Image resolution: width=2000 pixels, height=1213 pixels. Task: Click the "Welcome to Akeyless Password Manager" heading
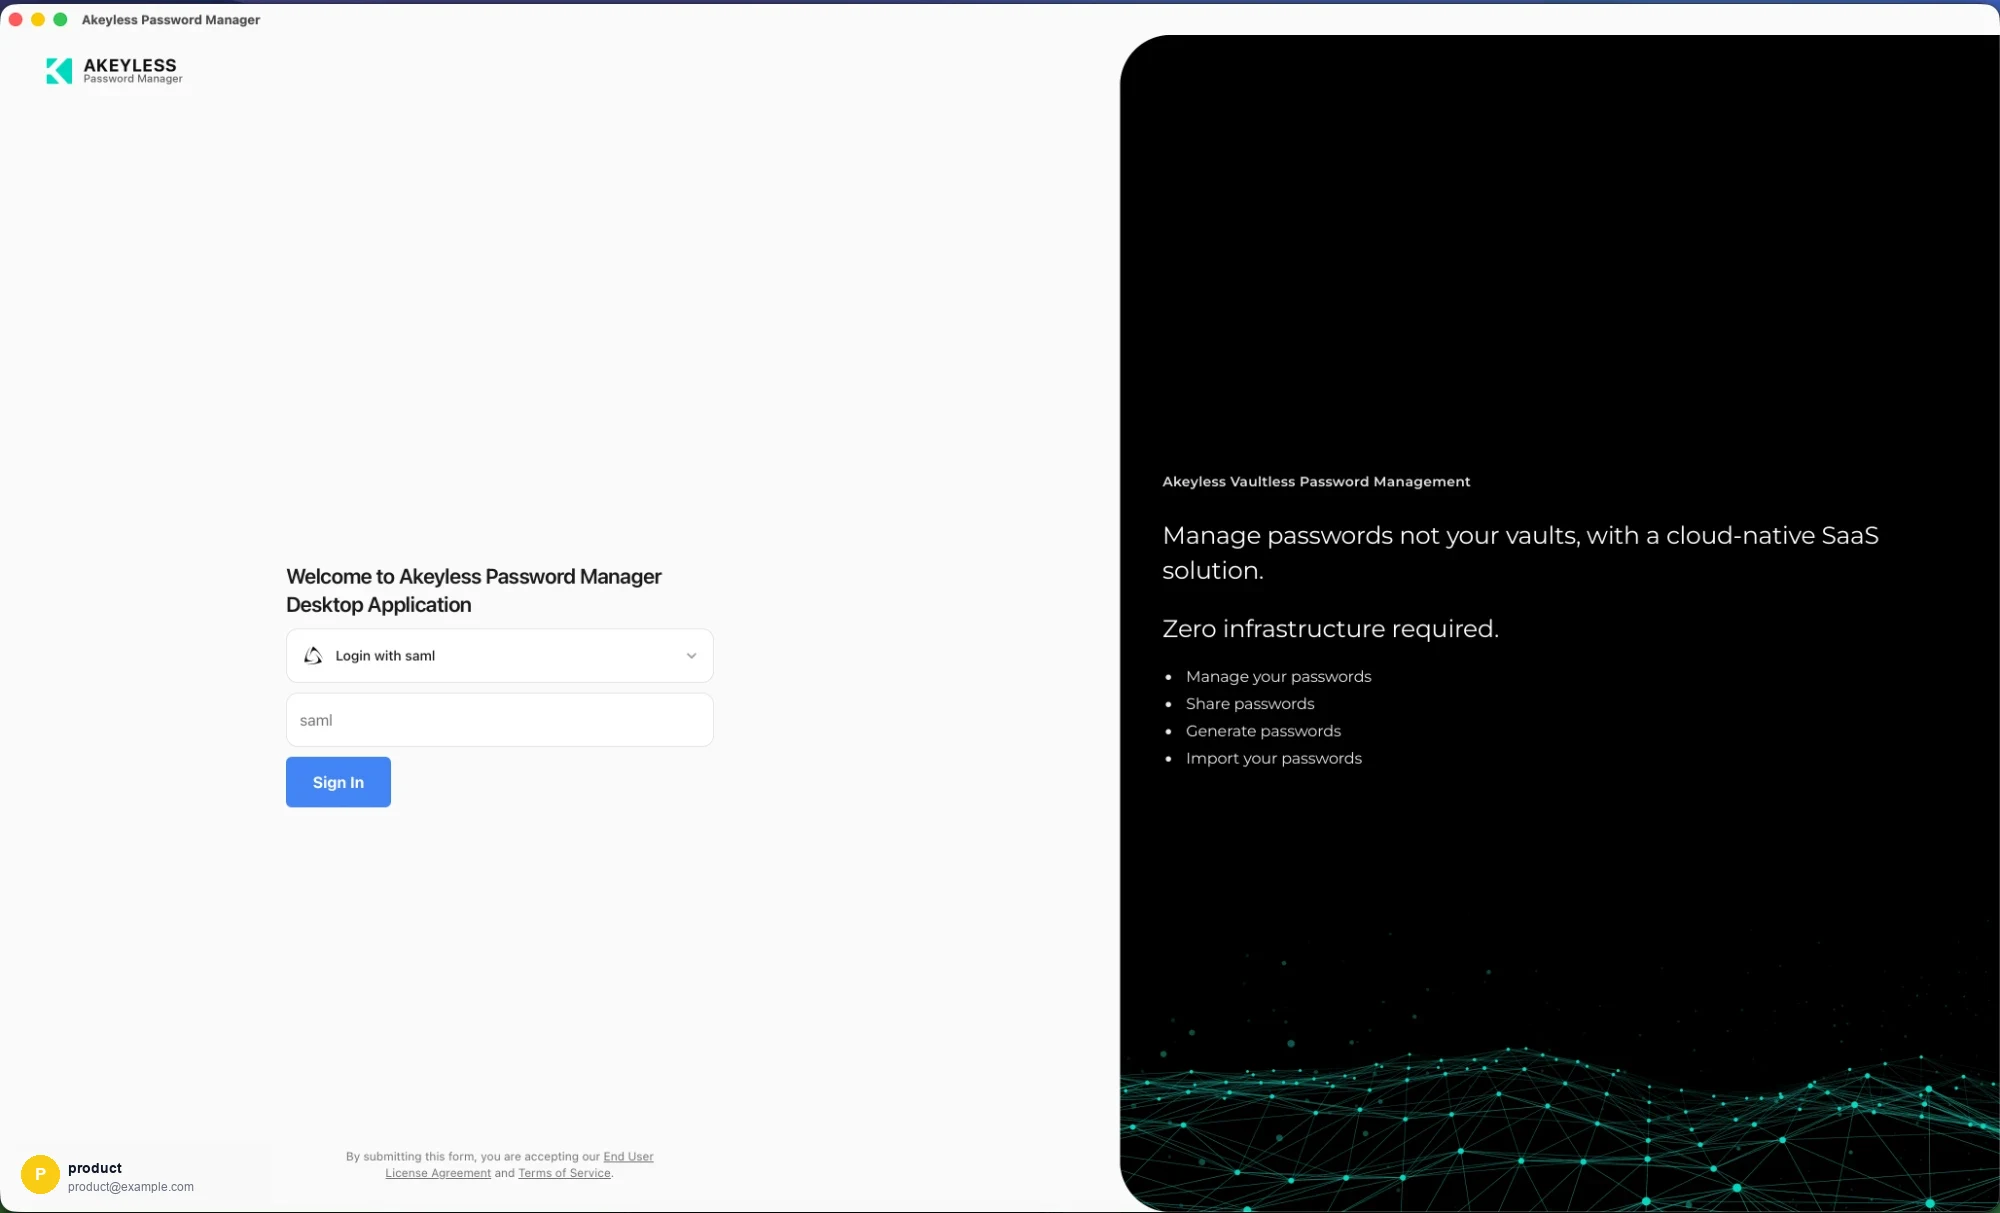(x=474, y=577)
